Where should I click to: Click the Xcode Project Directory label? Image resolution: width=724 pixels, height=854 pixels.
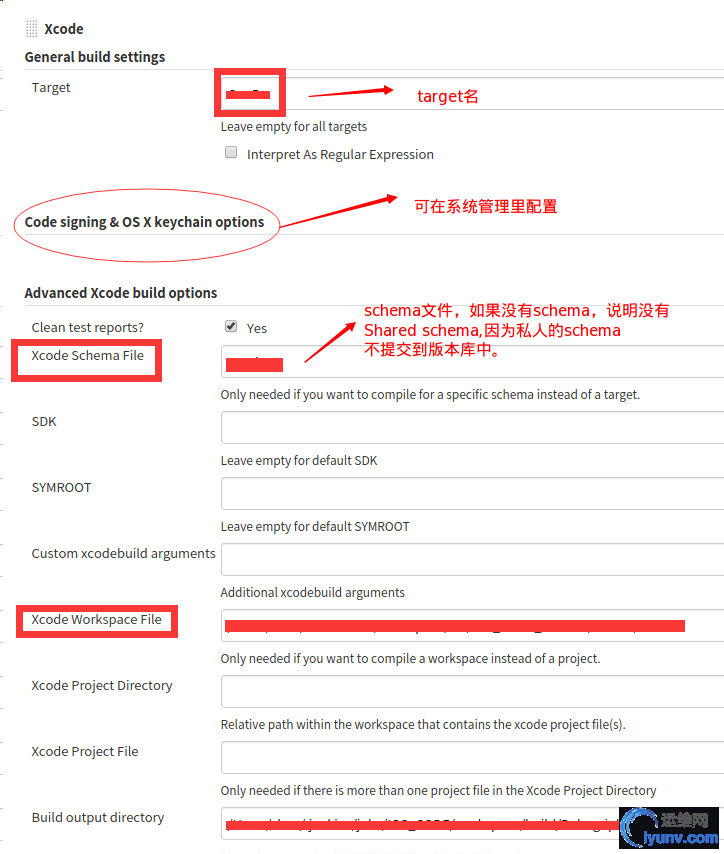[x=102, y=686]
